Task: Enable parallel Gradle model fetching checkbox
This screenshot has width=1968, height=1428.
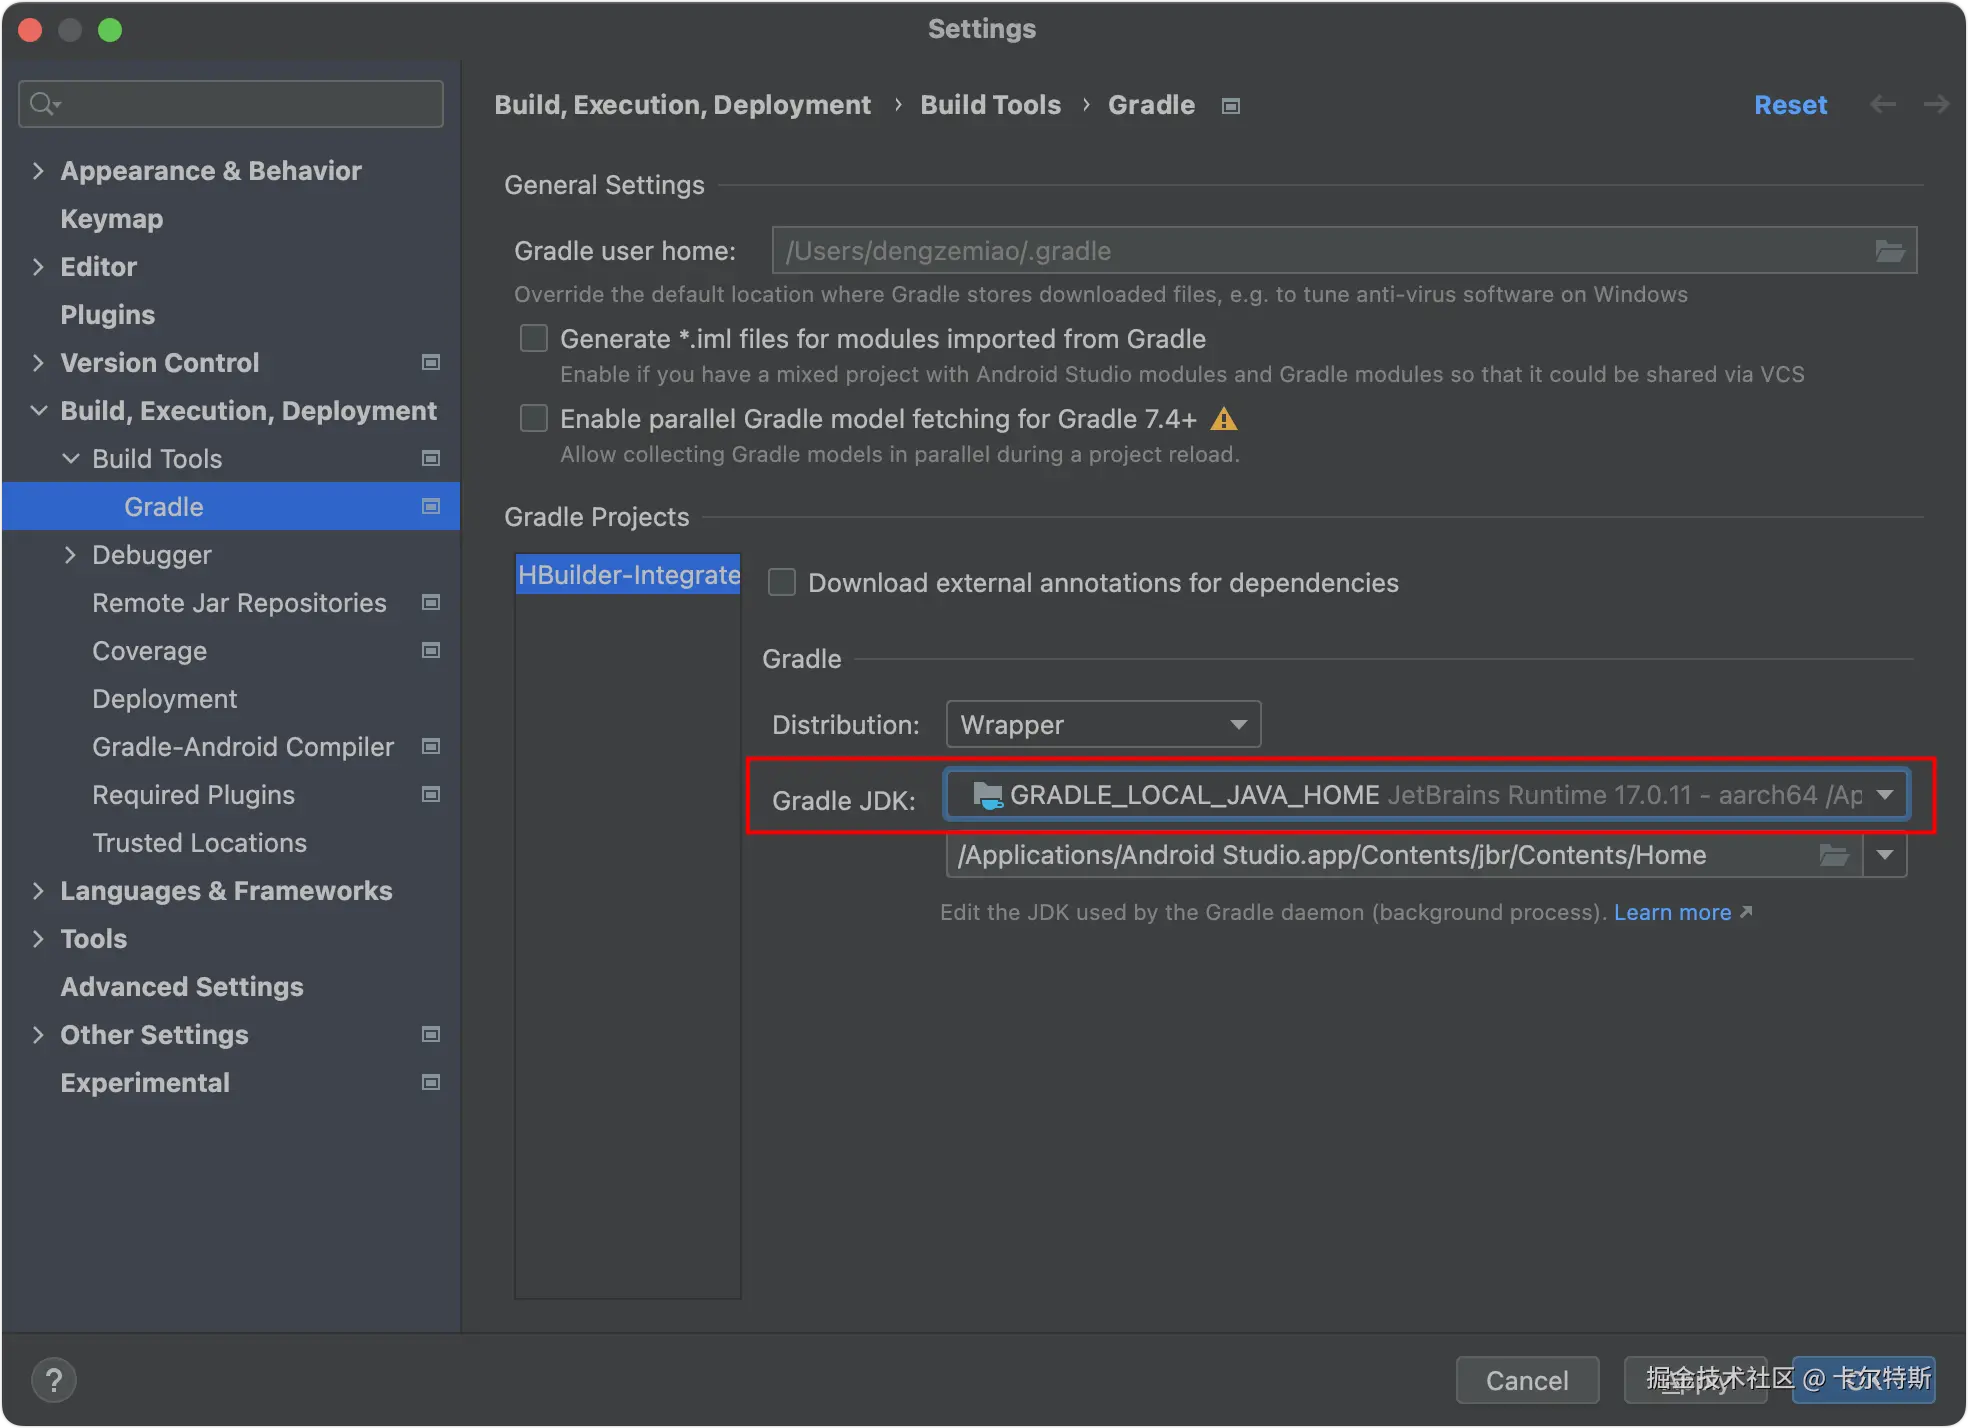Action: 534,419
